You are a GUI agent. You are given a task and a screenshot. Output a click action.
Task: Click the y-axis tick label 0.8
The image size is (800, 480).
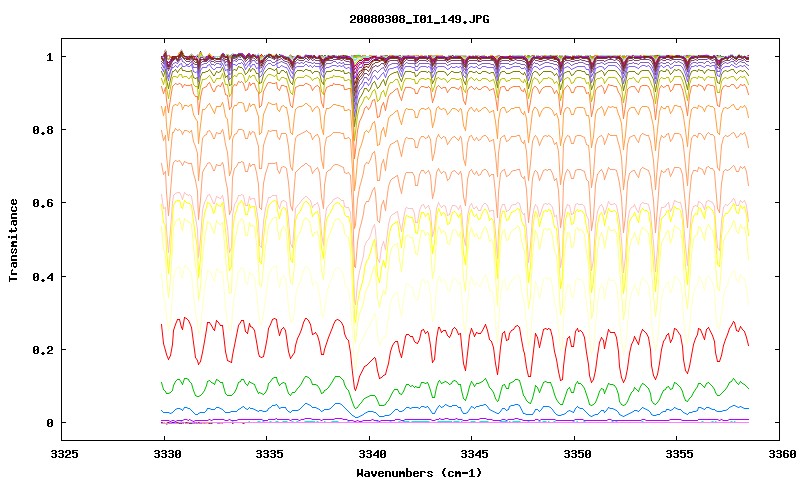coord(43,130)
